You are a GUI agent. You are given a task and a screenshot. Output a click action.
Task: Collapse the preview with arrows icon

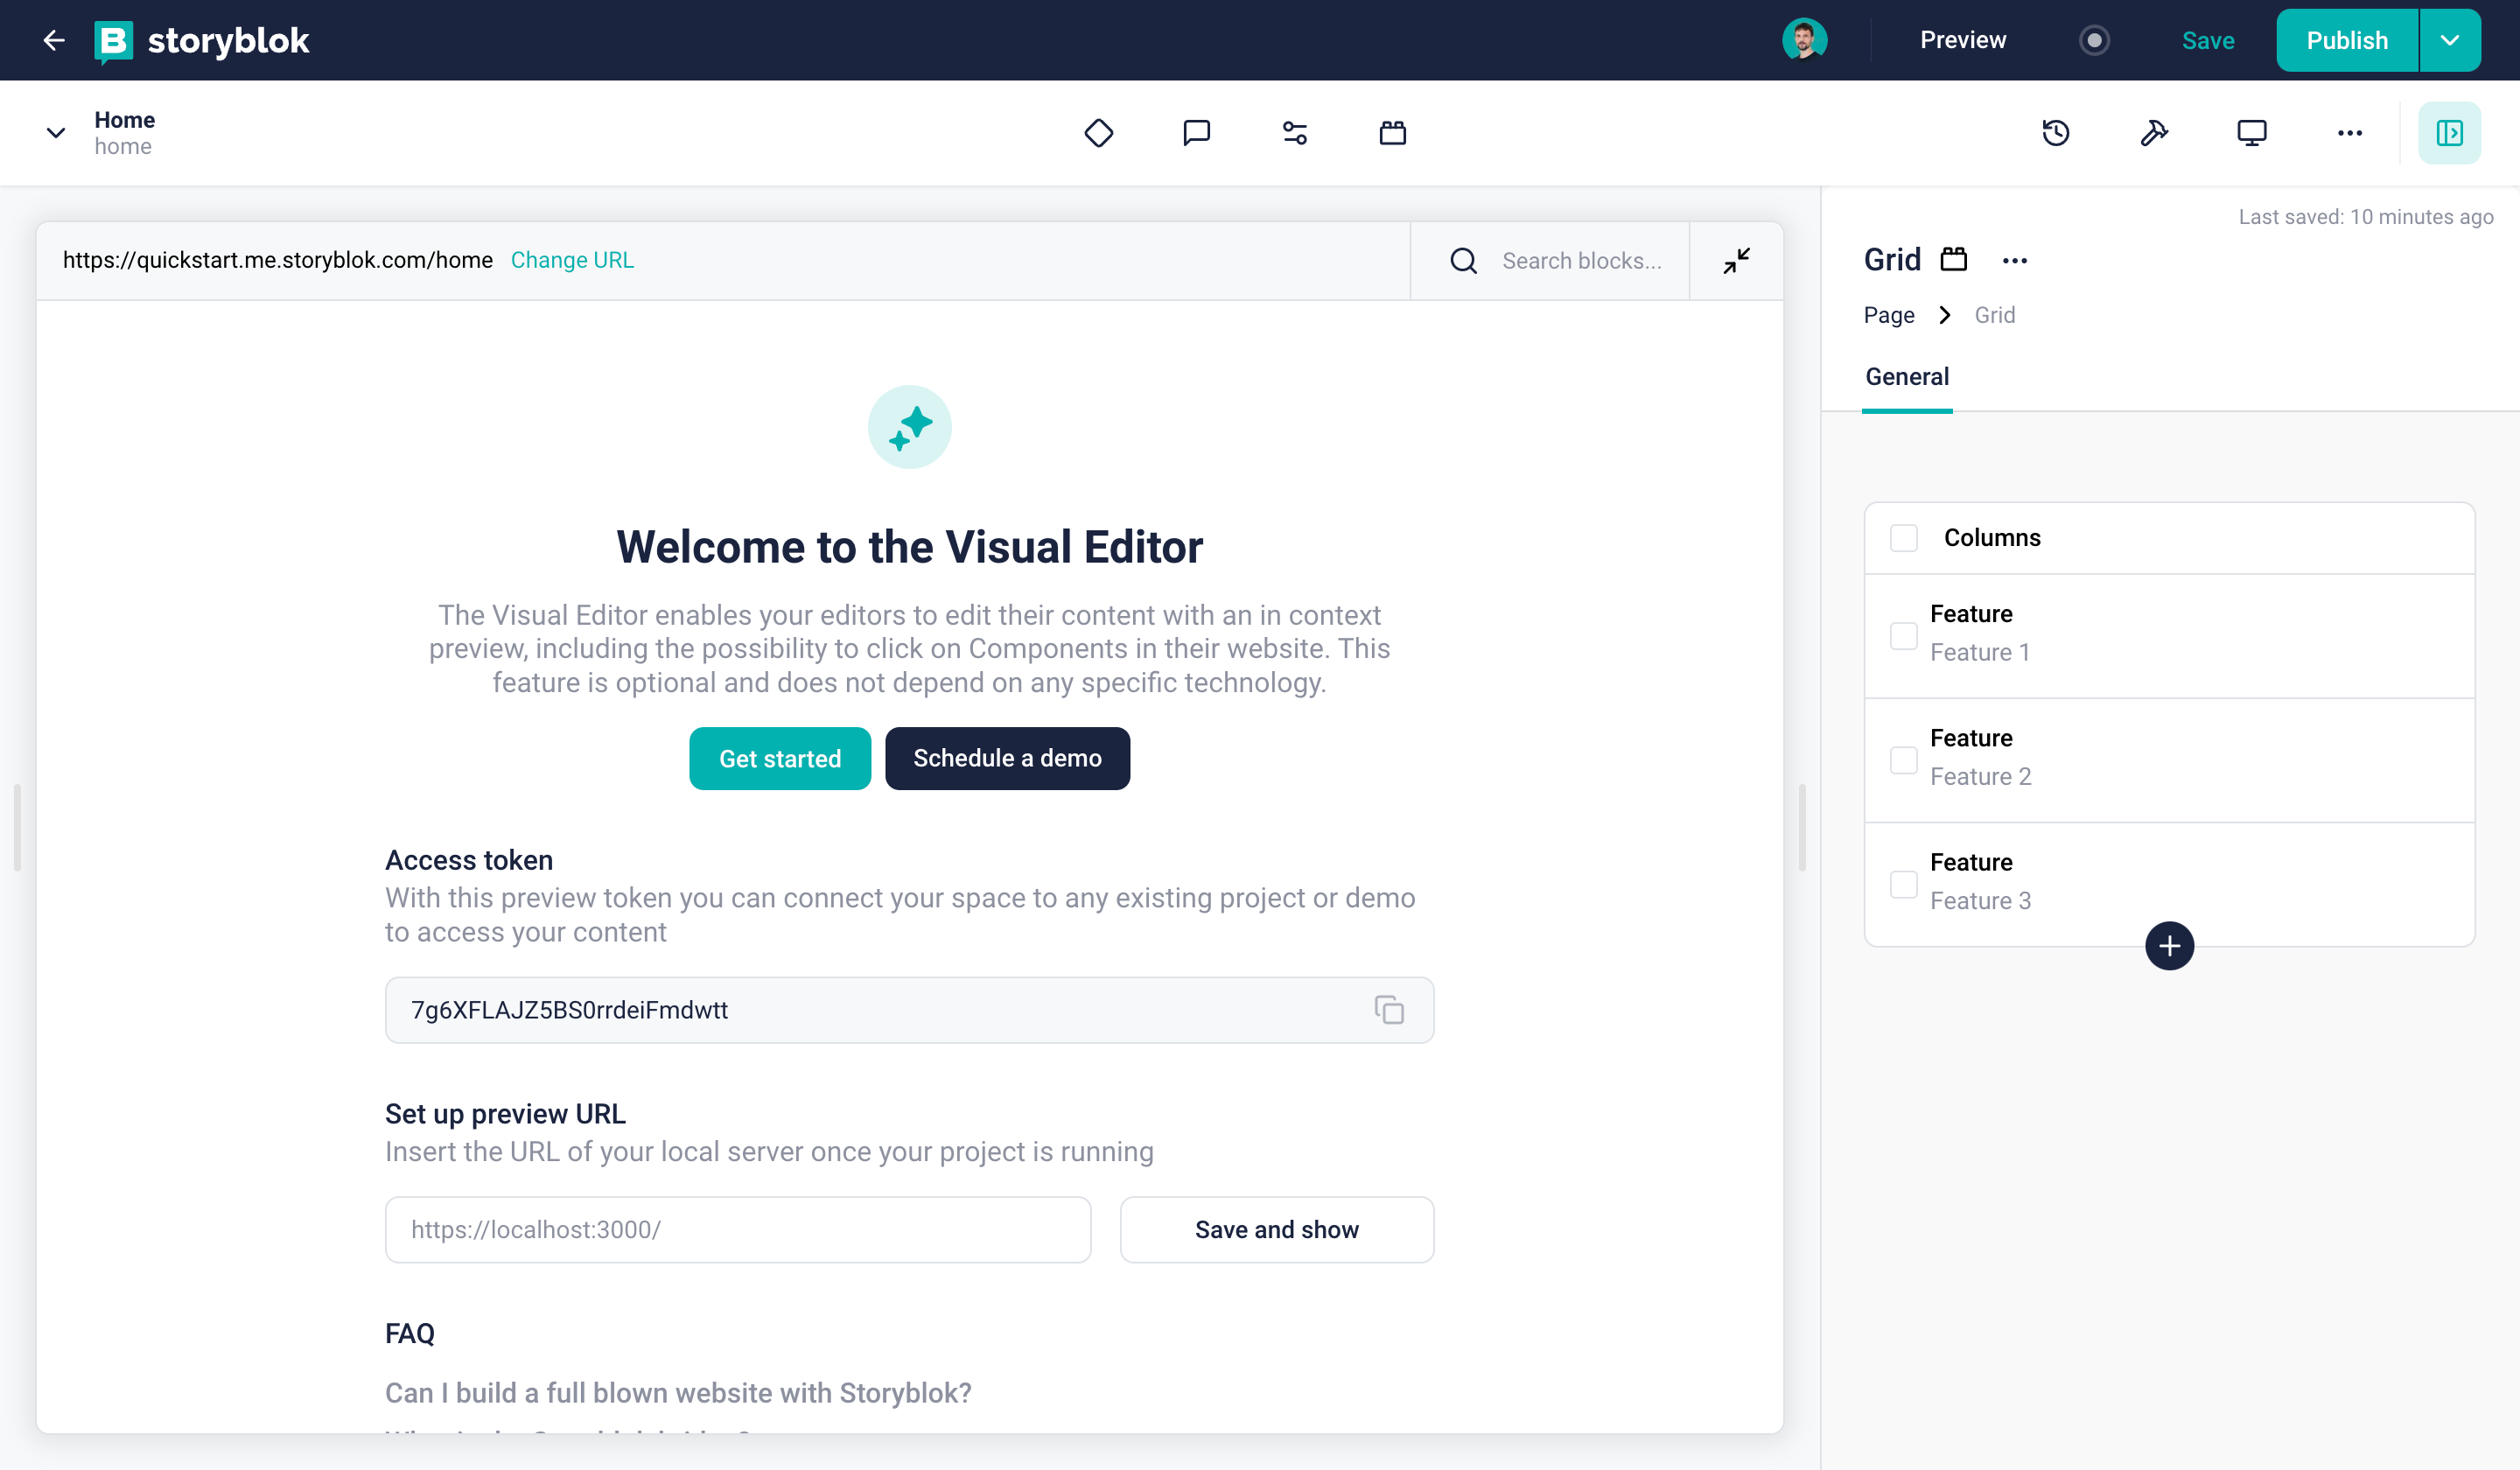[1736, 261]
